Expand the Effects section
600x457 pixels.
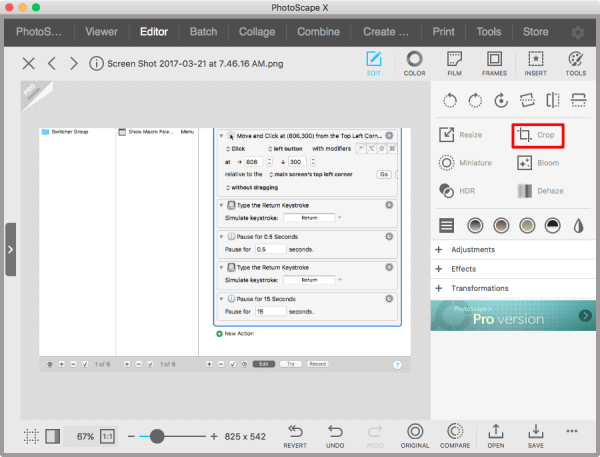(x=513, y=269)
